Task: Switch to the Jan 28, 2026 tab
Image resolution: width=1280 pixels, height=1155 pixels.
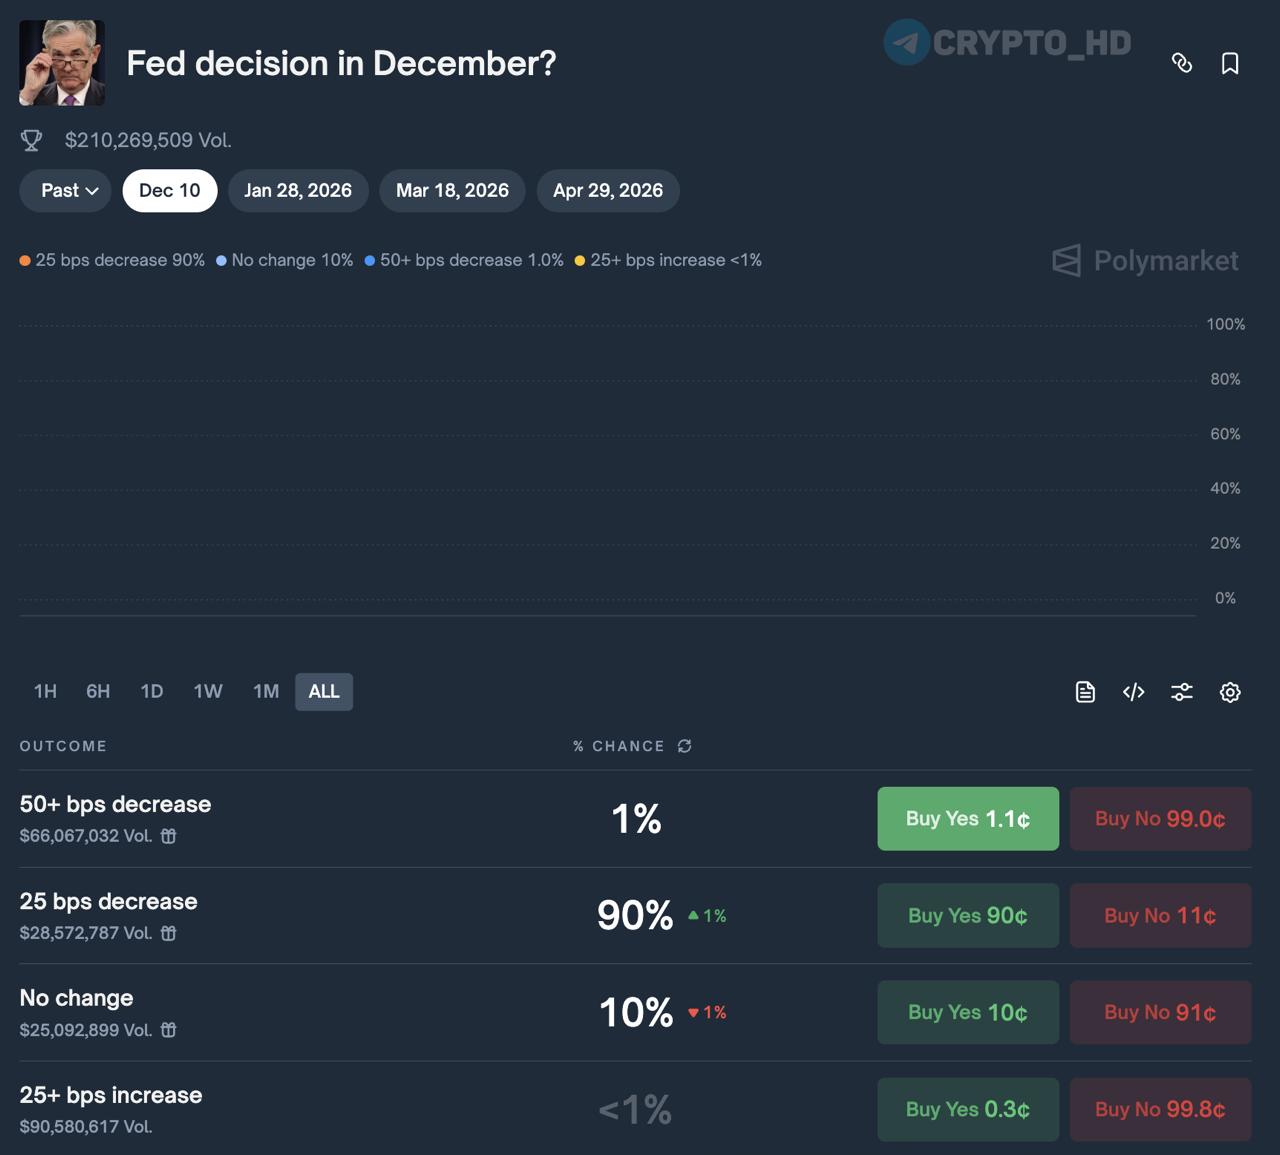Action: pos(298,190)
